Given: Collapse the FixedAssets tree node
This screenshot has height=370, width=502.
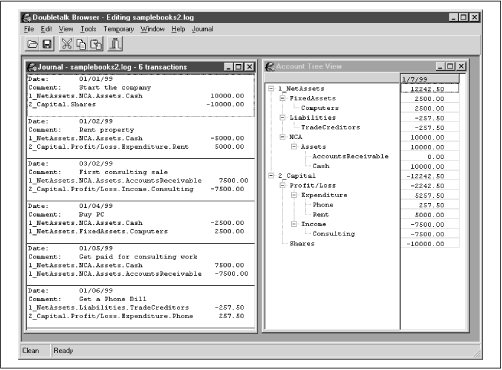Looking at the screenshot, I should (x=283, y=98).
